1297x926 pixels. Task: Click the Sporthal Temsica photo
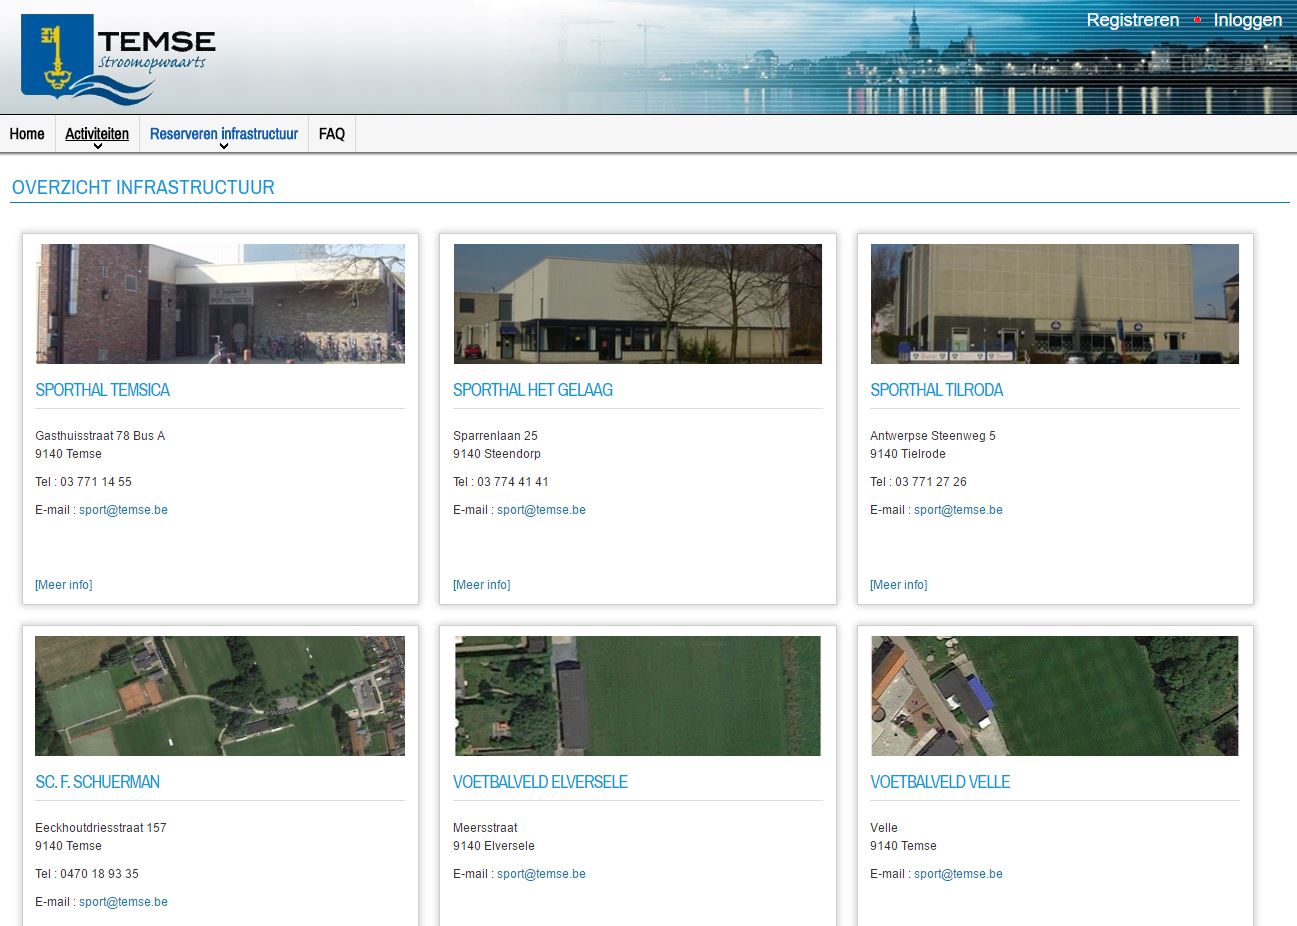pos(220,303)
